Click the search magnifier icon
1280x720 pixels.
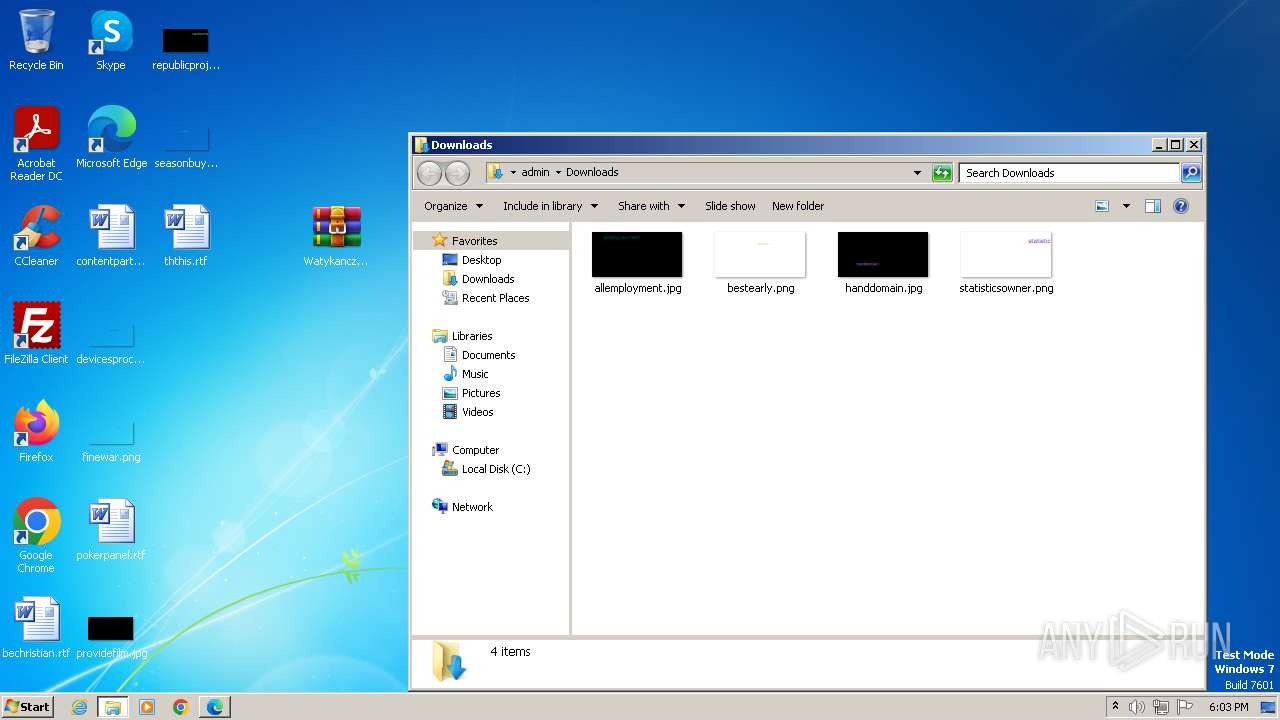tap(1191, 173)
